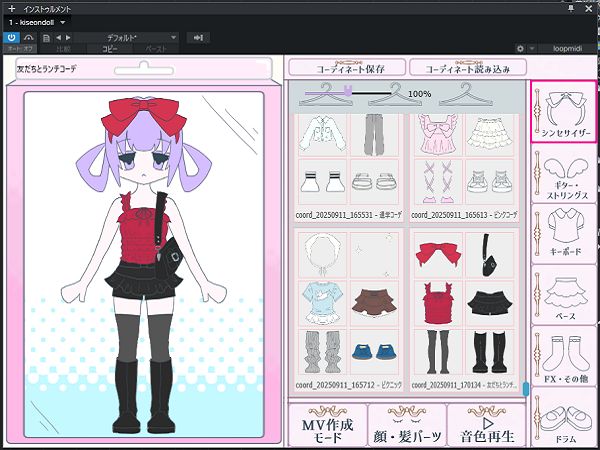This screenshot has height=450, width=600.
Task: Select the white frilled skirt thumbnail
Action: click(x=490, y=134)
